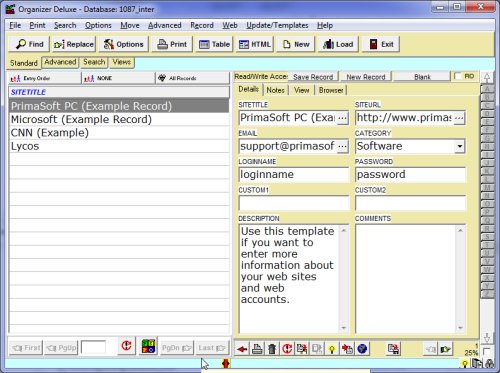This screenshot has width=500, height=373.
Task: Click the HTML export button
Action: point(255,44)
